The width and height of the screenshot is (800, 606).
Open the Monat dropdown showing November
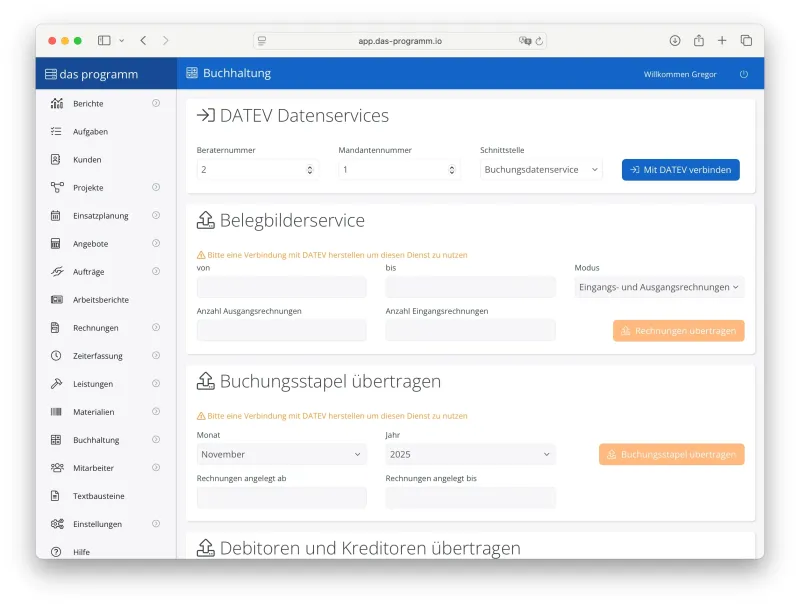(x=281, y=454)
